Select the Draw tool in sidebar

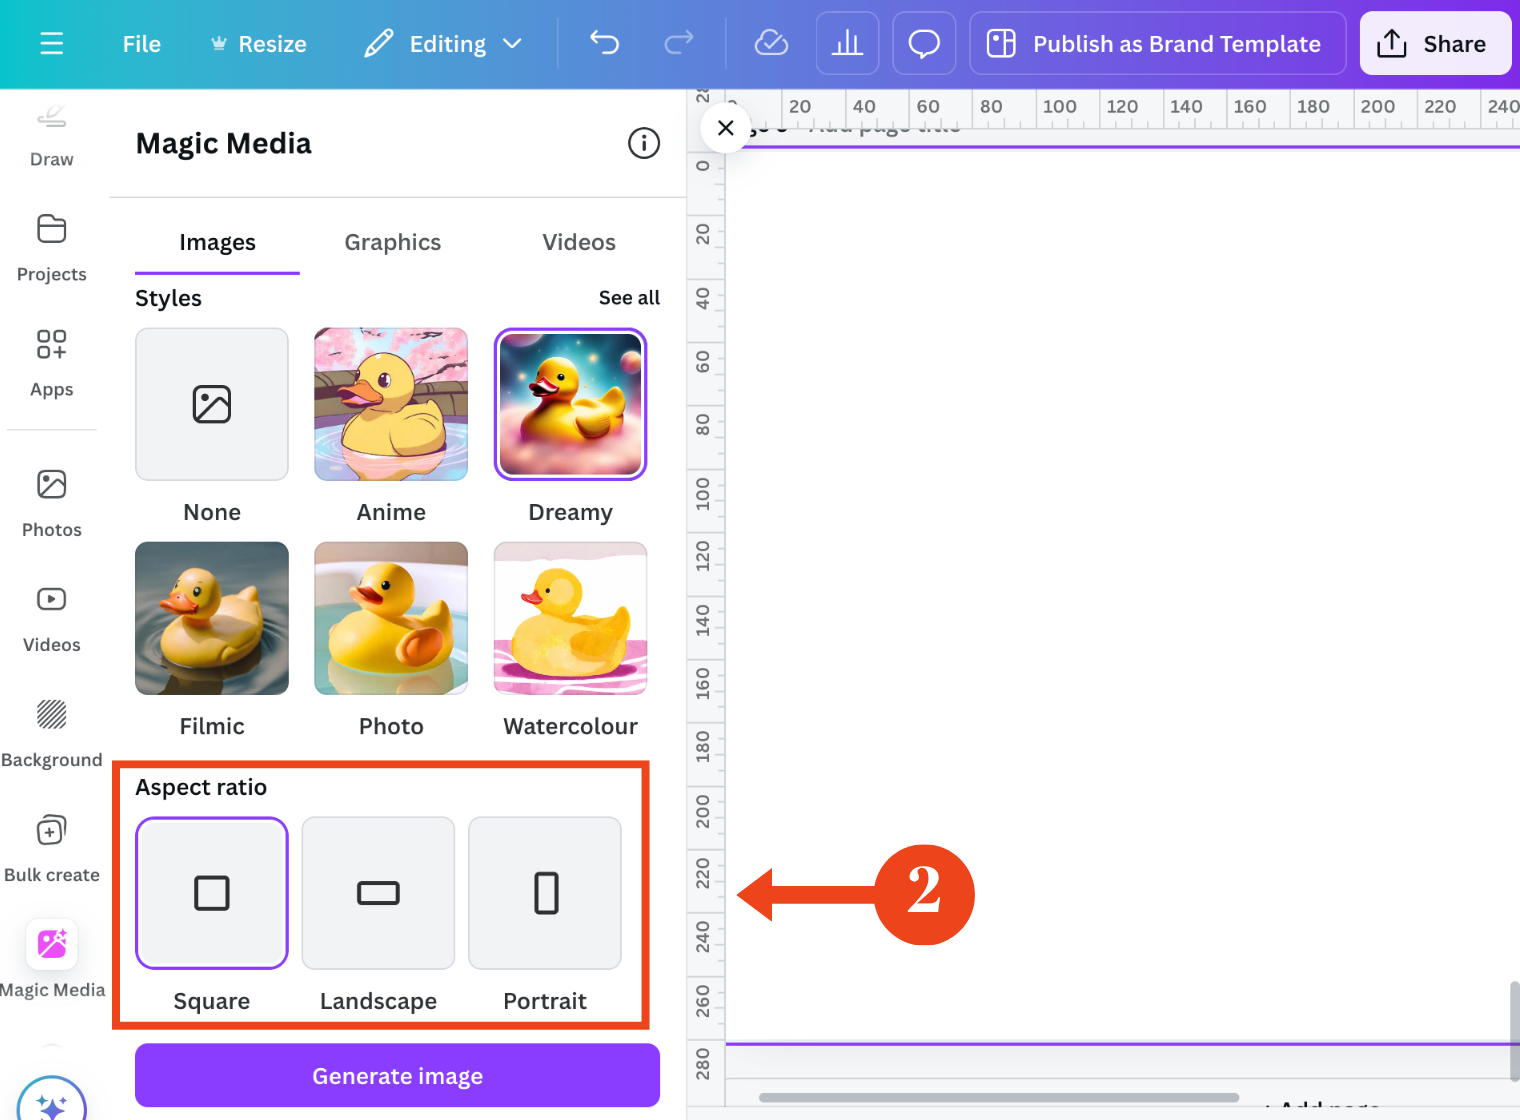click(51, 136)
